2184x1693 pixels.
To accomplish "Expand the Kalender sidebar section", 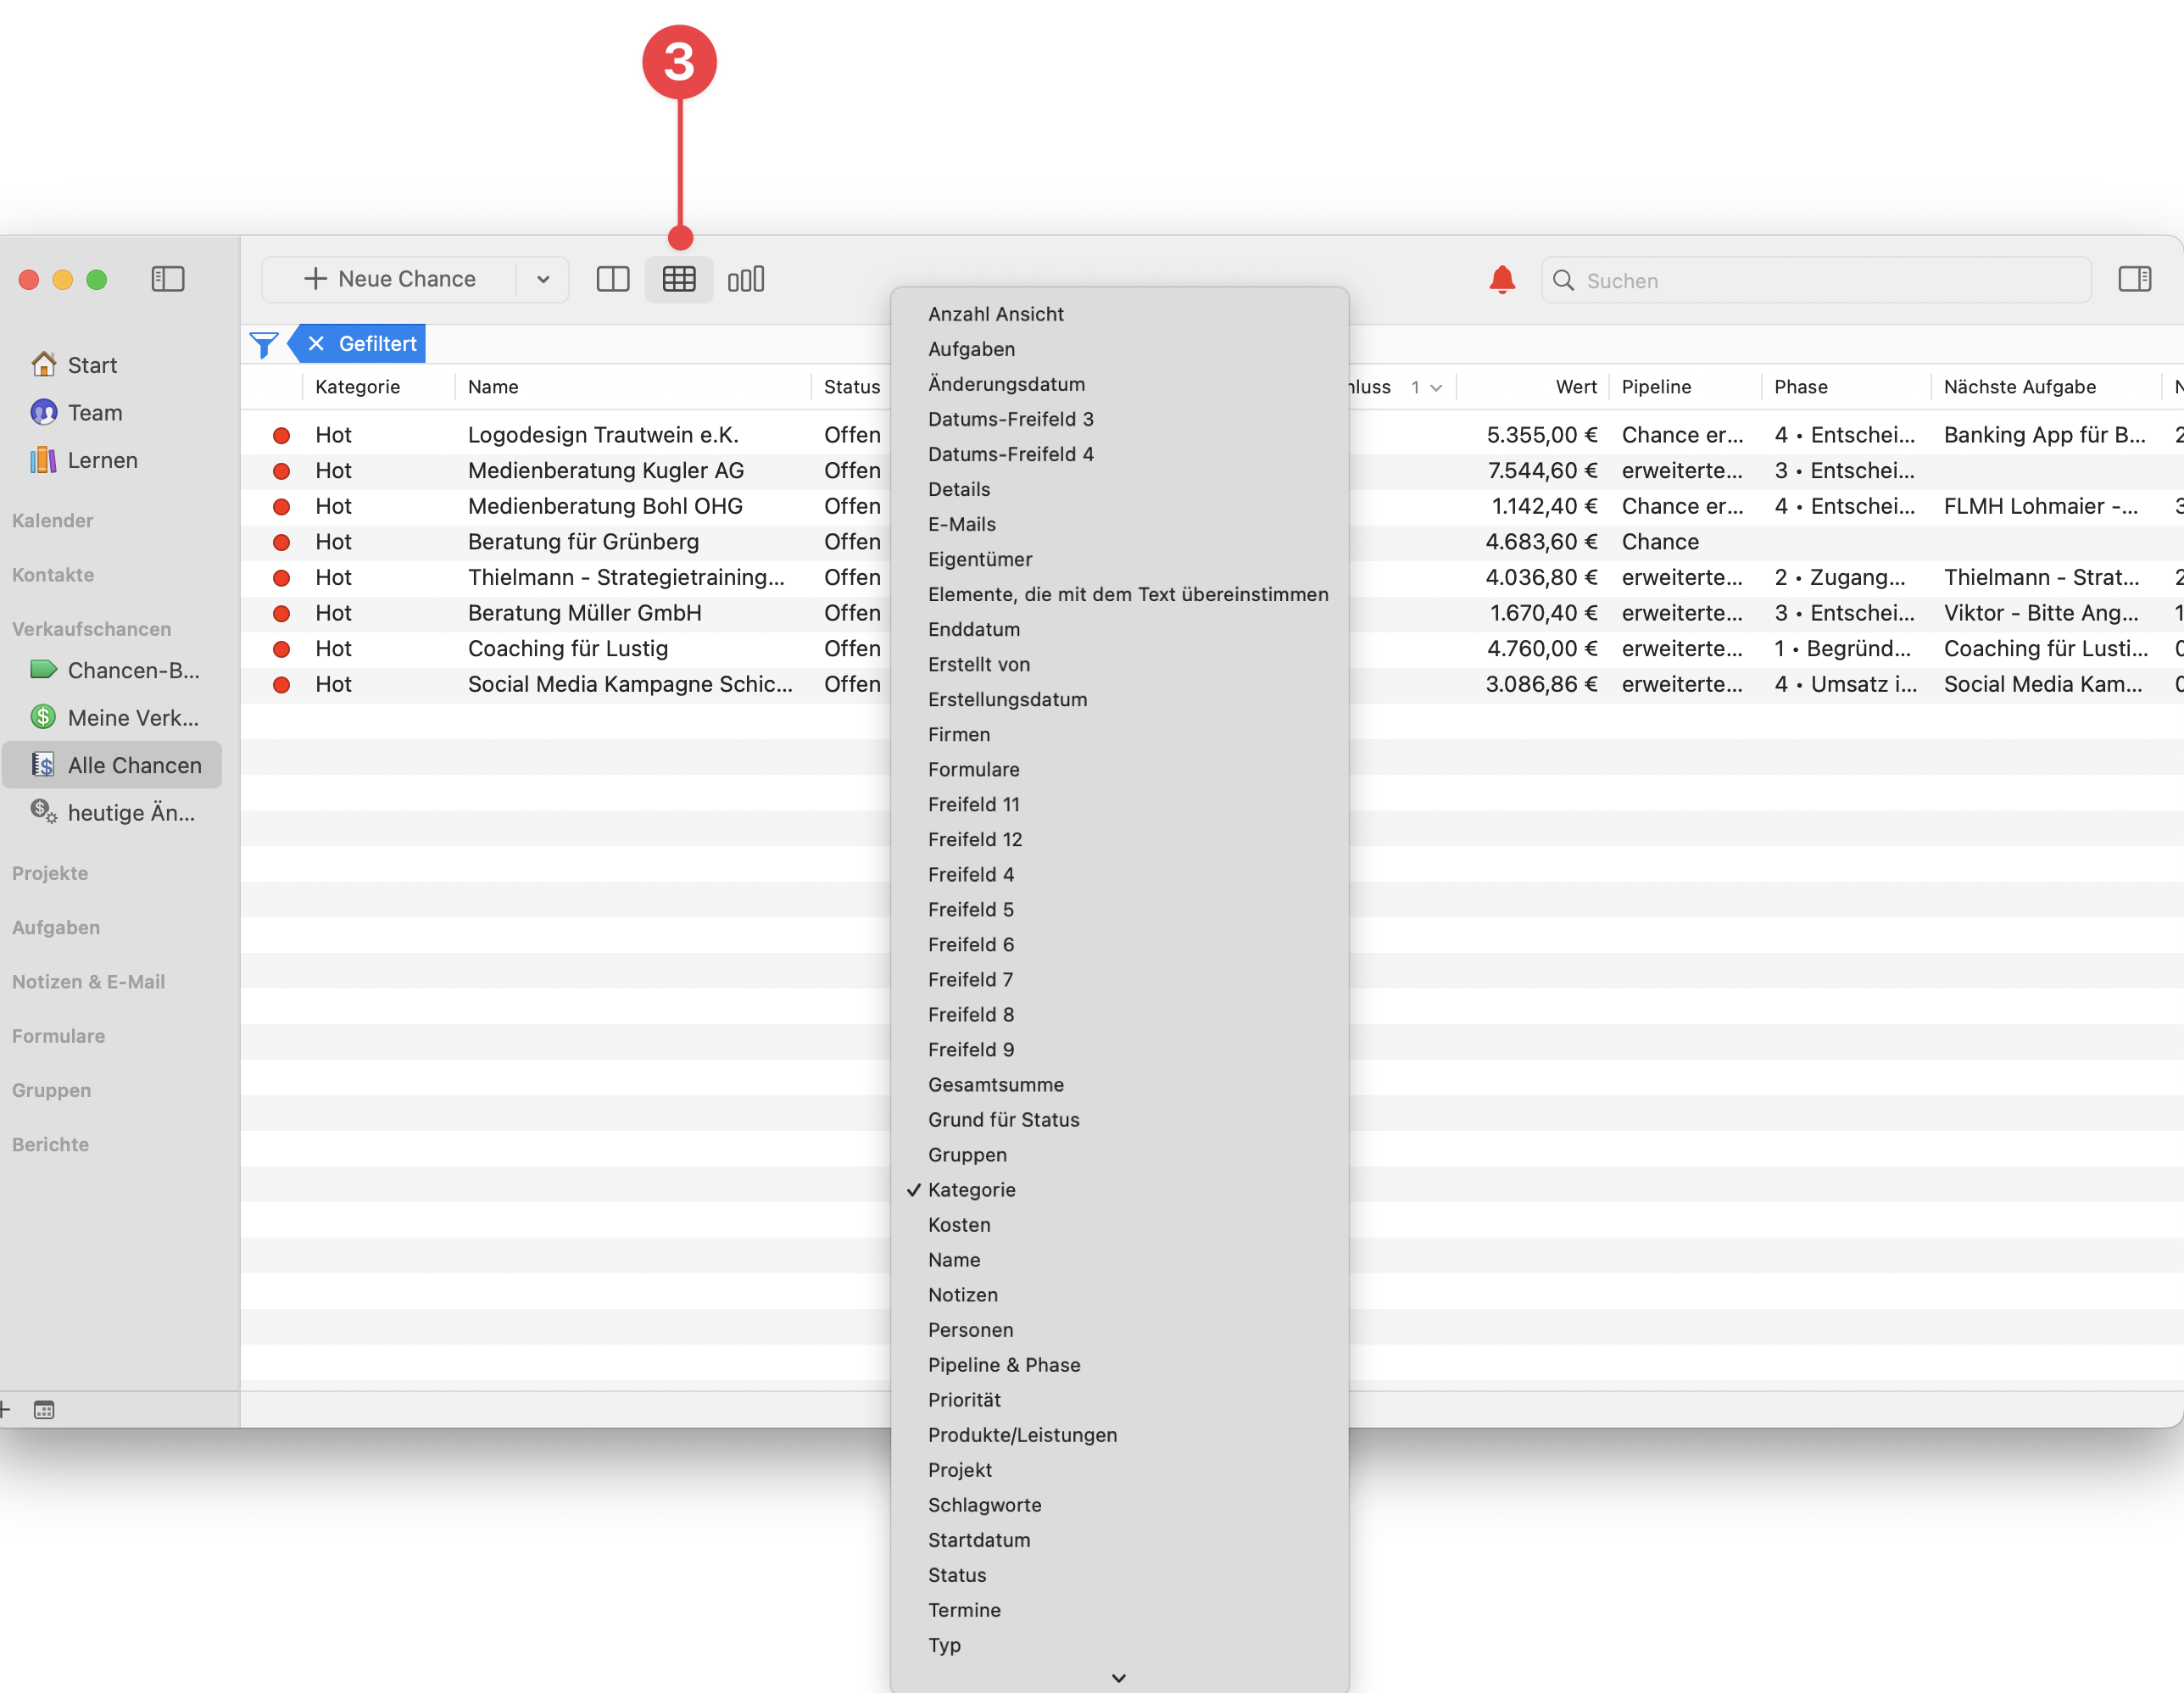I will tap(52, 520).
